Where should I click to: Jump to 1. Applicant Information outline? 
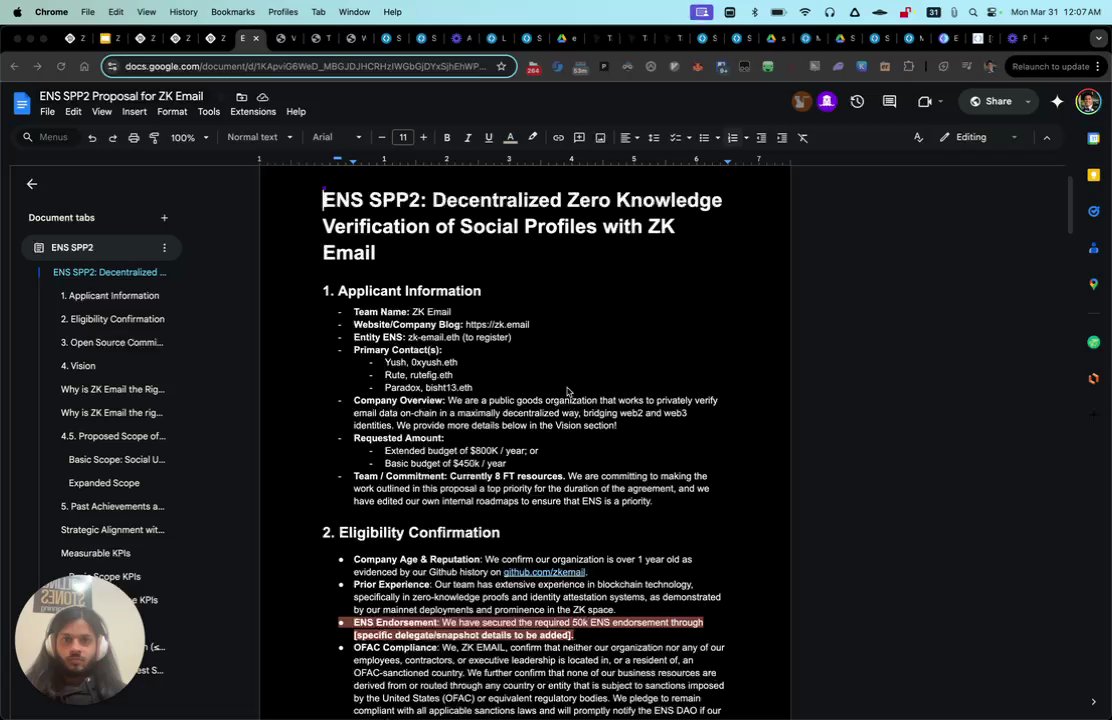pos(110,295)
